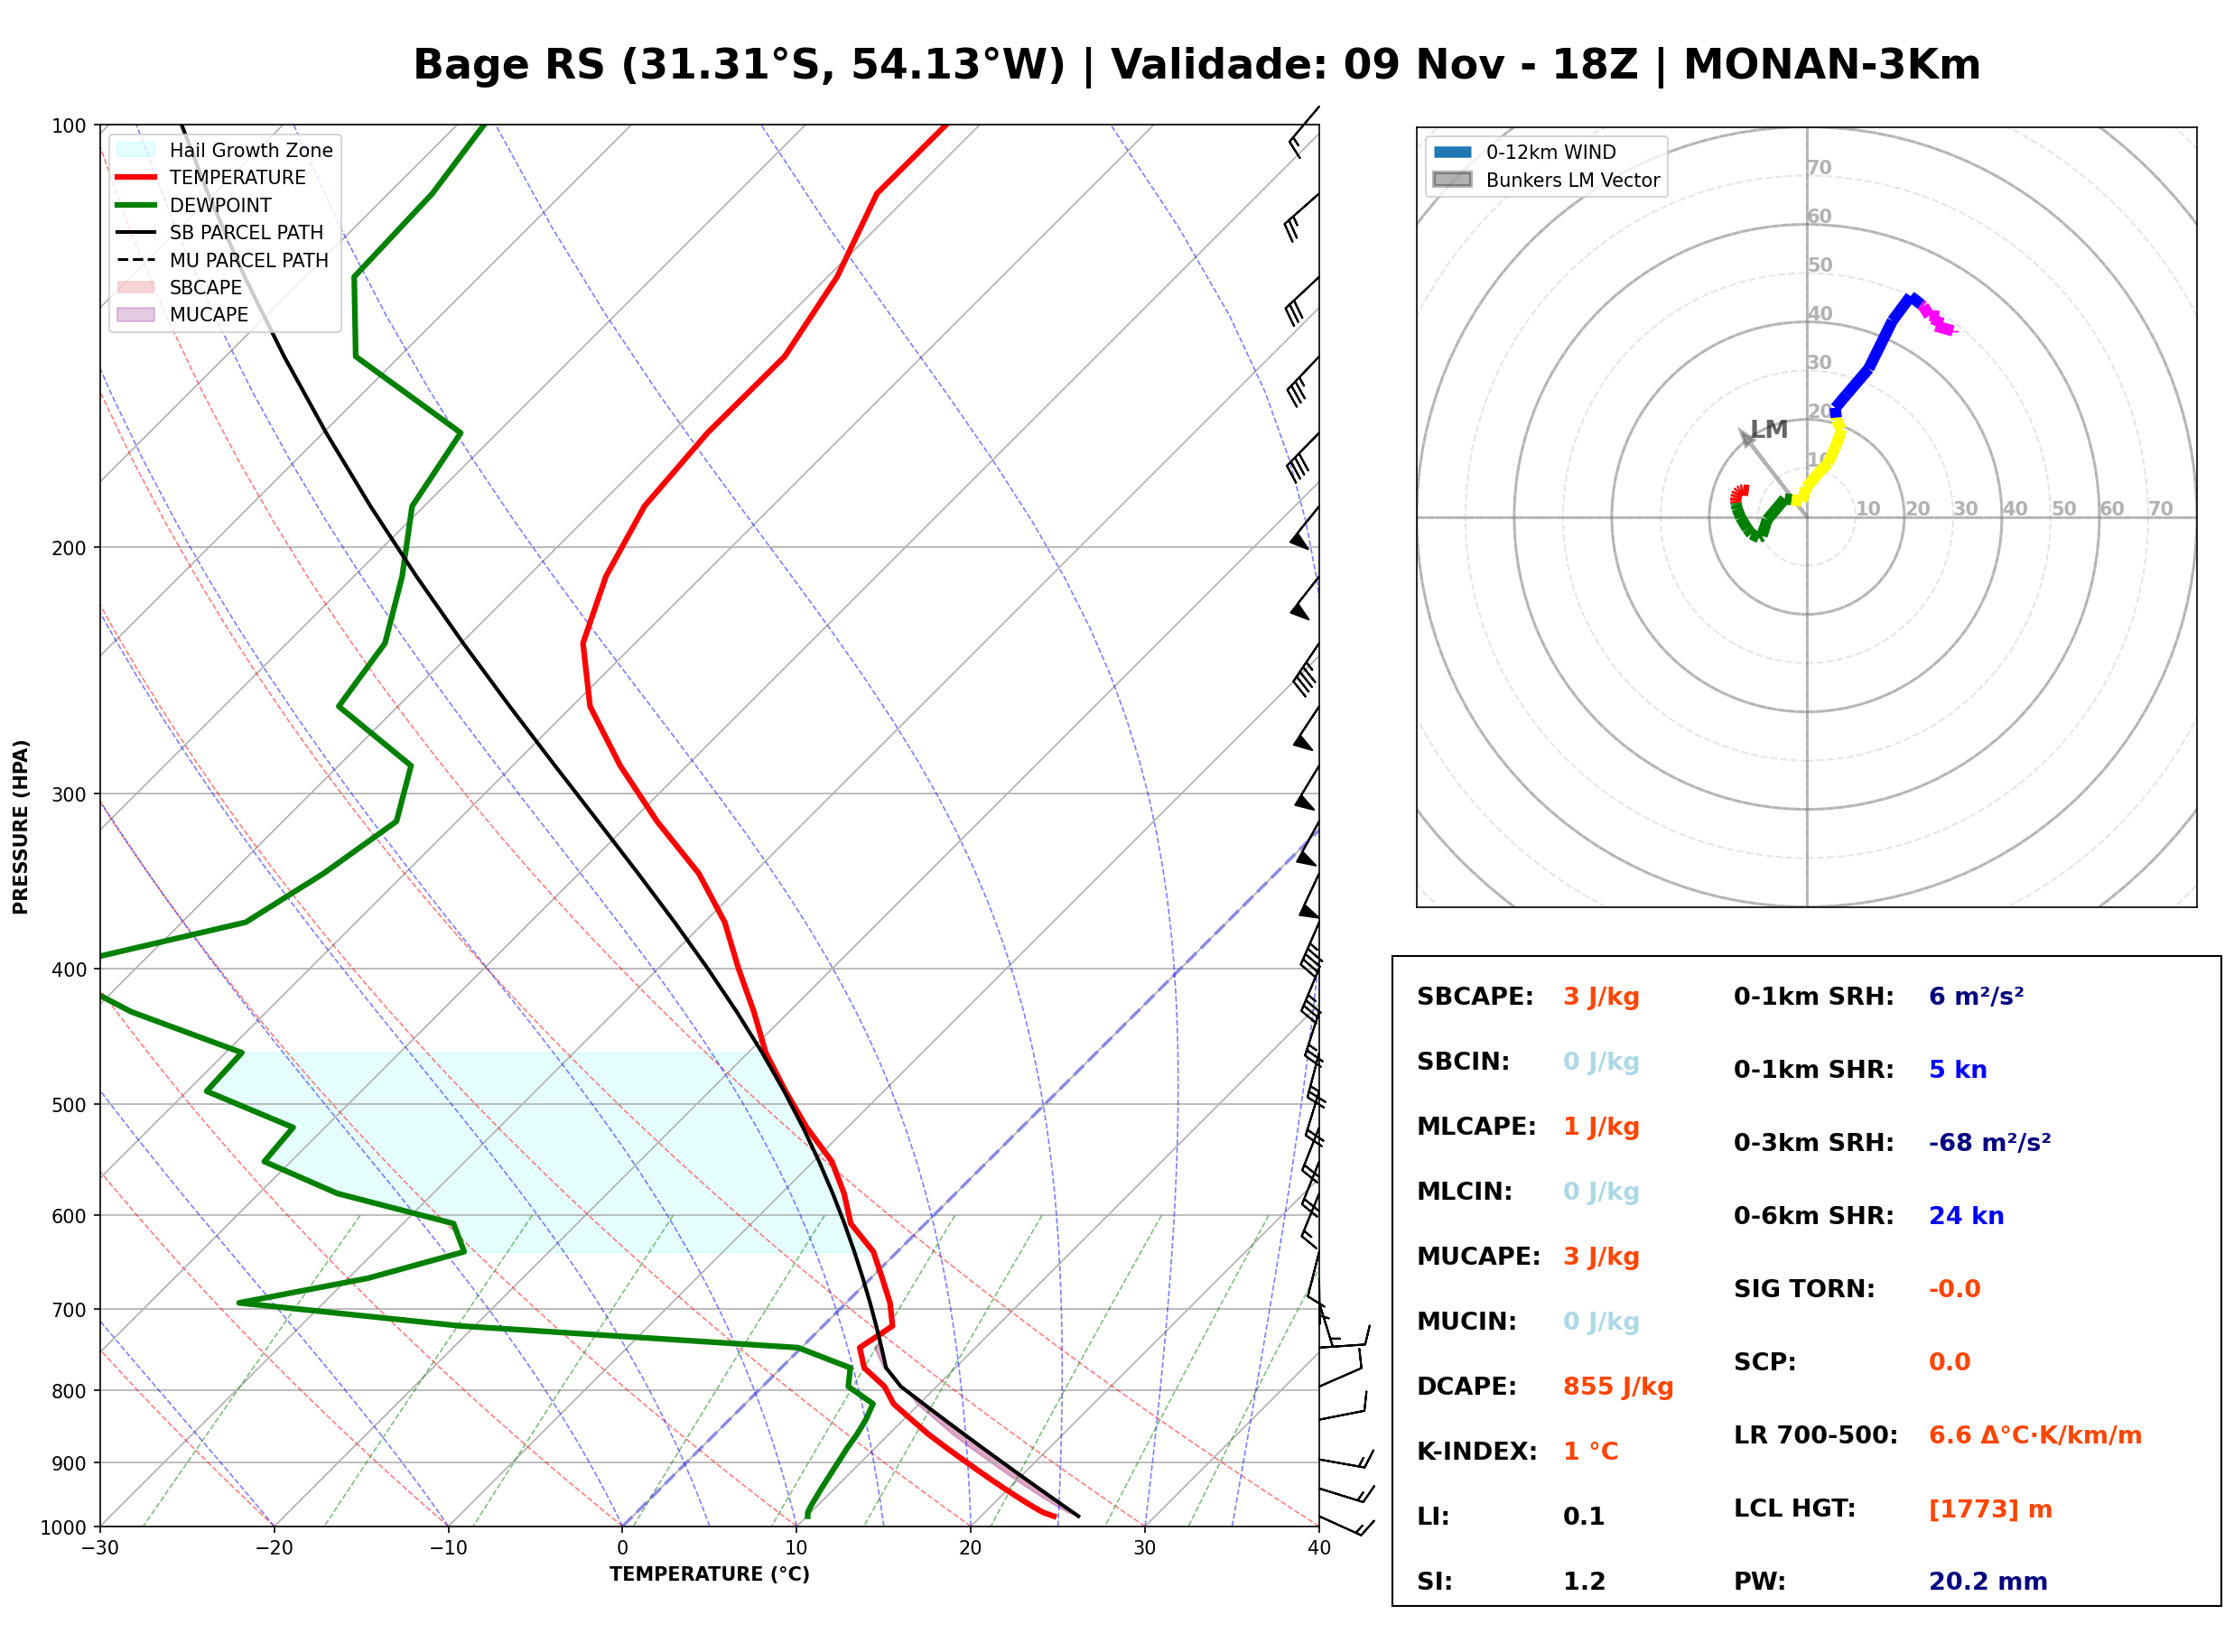
Task: Click the 0-12km WIND blue legend swatch
Action: (x=1453, y=152)
